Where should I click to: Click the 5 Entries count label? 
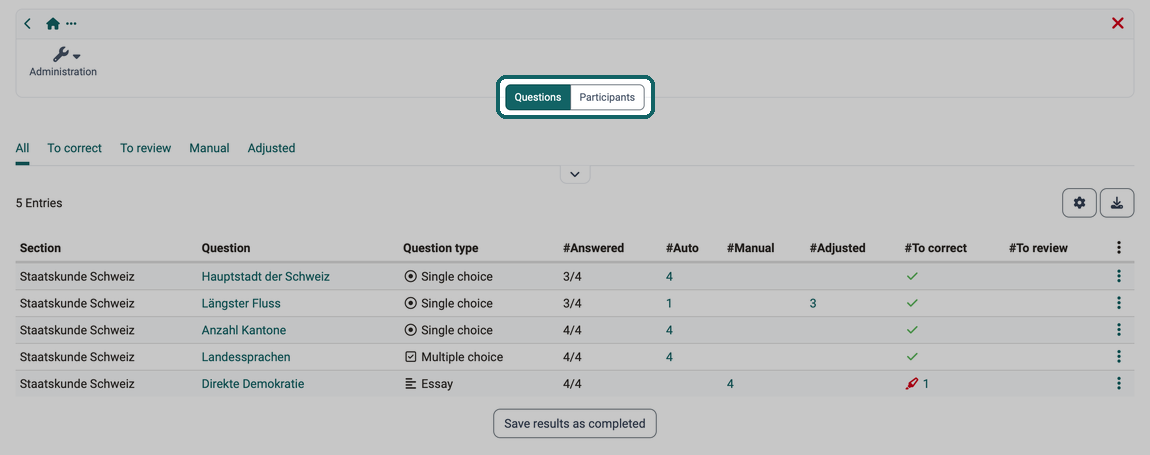(x=39, y=203)
